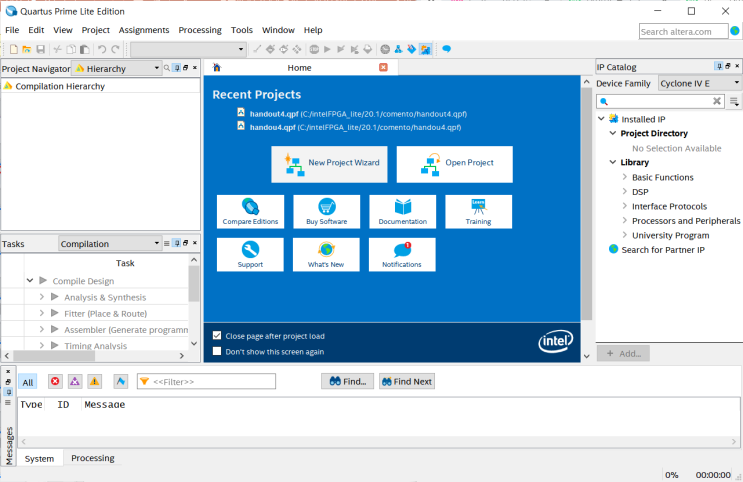Show only error messages with red filter icon
The width and height of the screenshot is (743, 482).
(55, 381)
